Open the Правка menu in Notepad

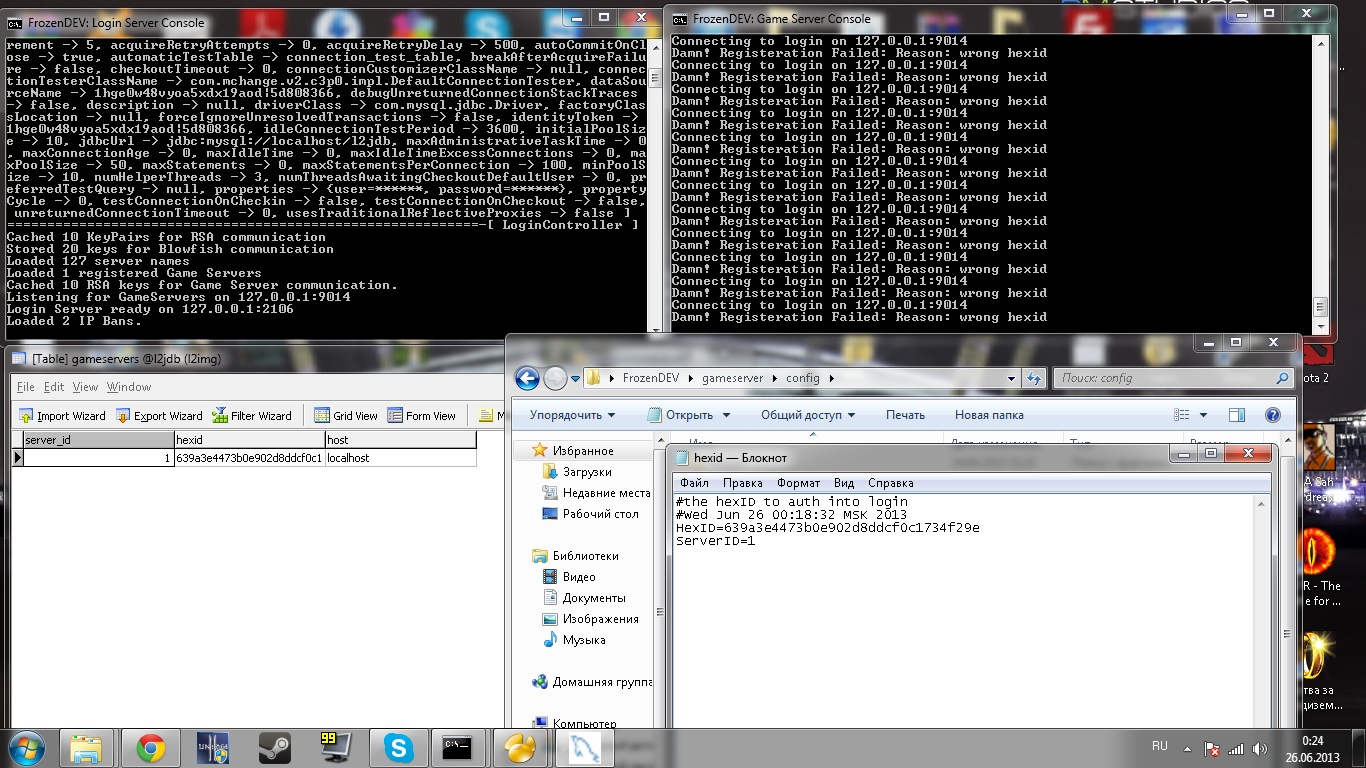coord(742,483)
